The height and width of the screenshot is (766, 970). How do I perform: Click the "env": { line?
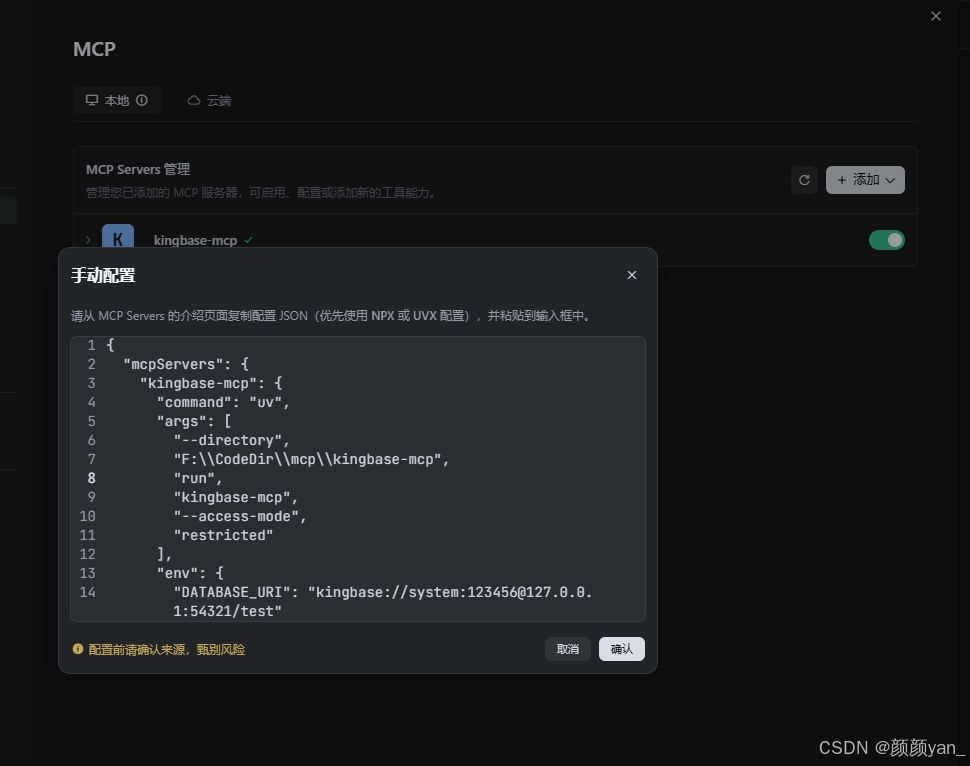click(x=190, y=573)
